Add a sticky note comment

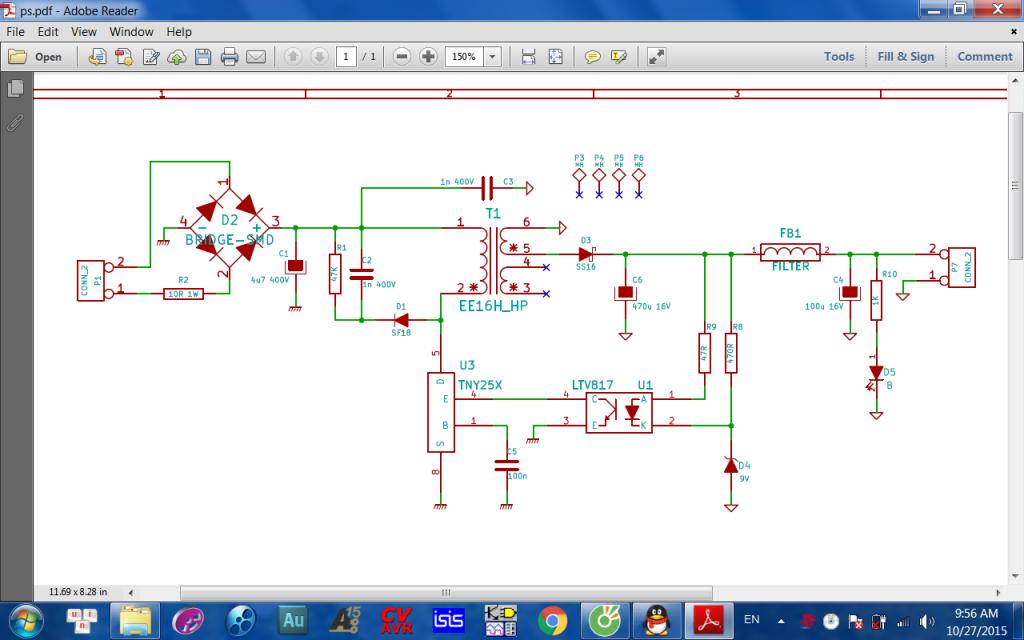(592, 57)
